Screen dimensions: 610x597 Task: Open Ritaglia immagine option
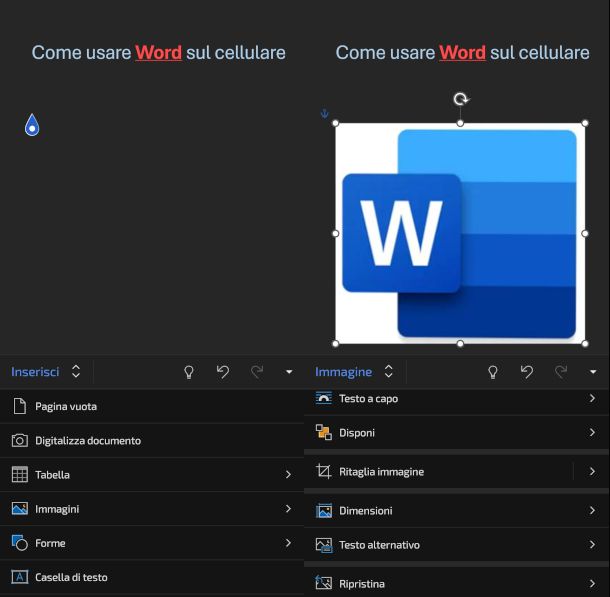tap(457, 472)
